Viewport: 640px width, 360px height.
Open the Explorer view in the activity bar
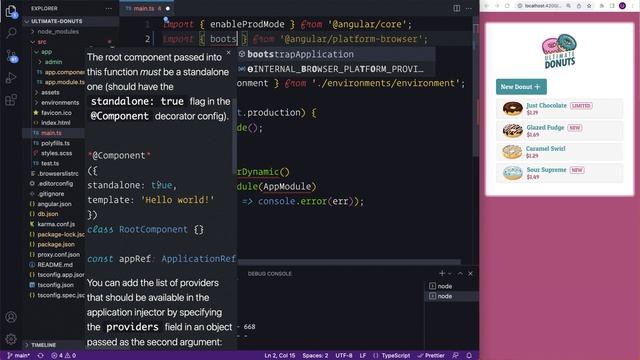11,11
